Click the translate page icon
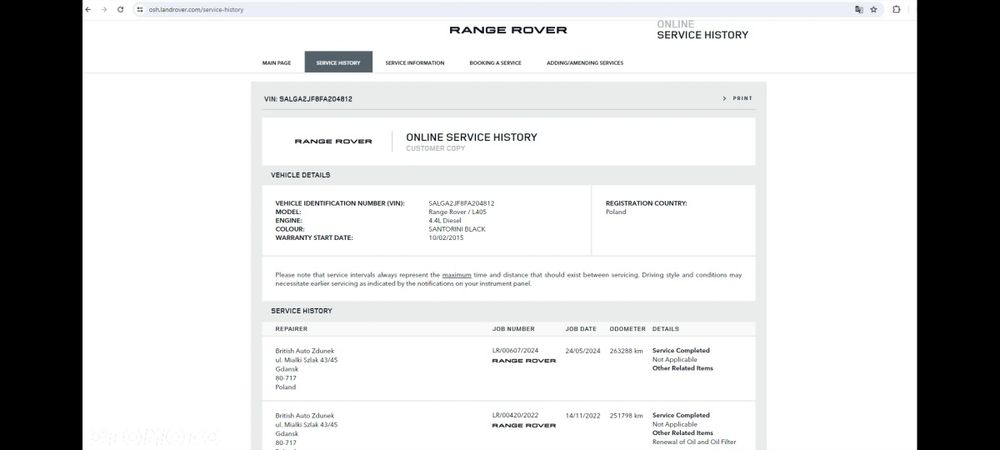The width and height of the screenshot is (1000, 450). click(x=859, y=10)
